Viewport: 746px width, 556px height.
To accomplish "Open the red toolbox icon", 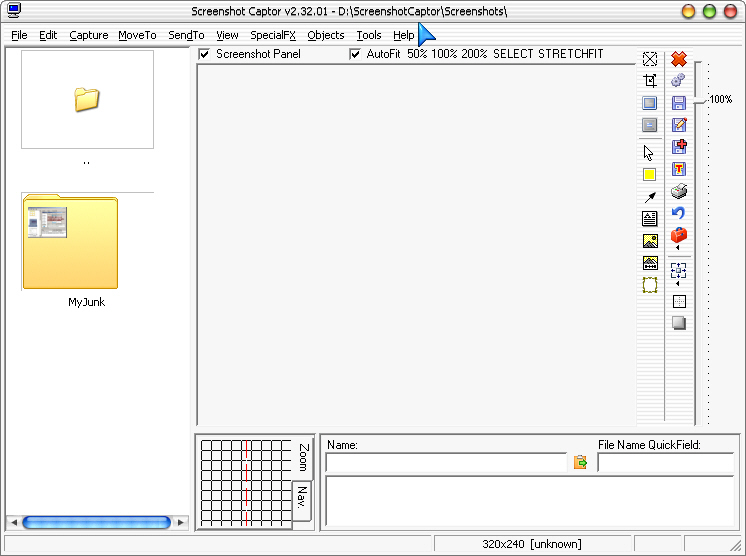I will (679, 234).
